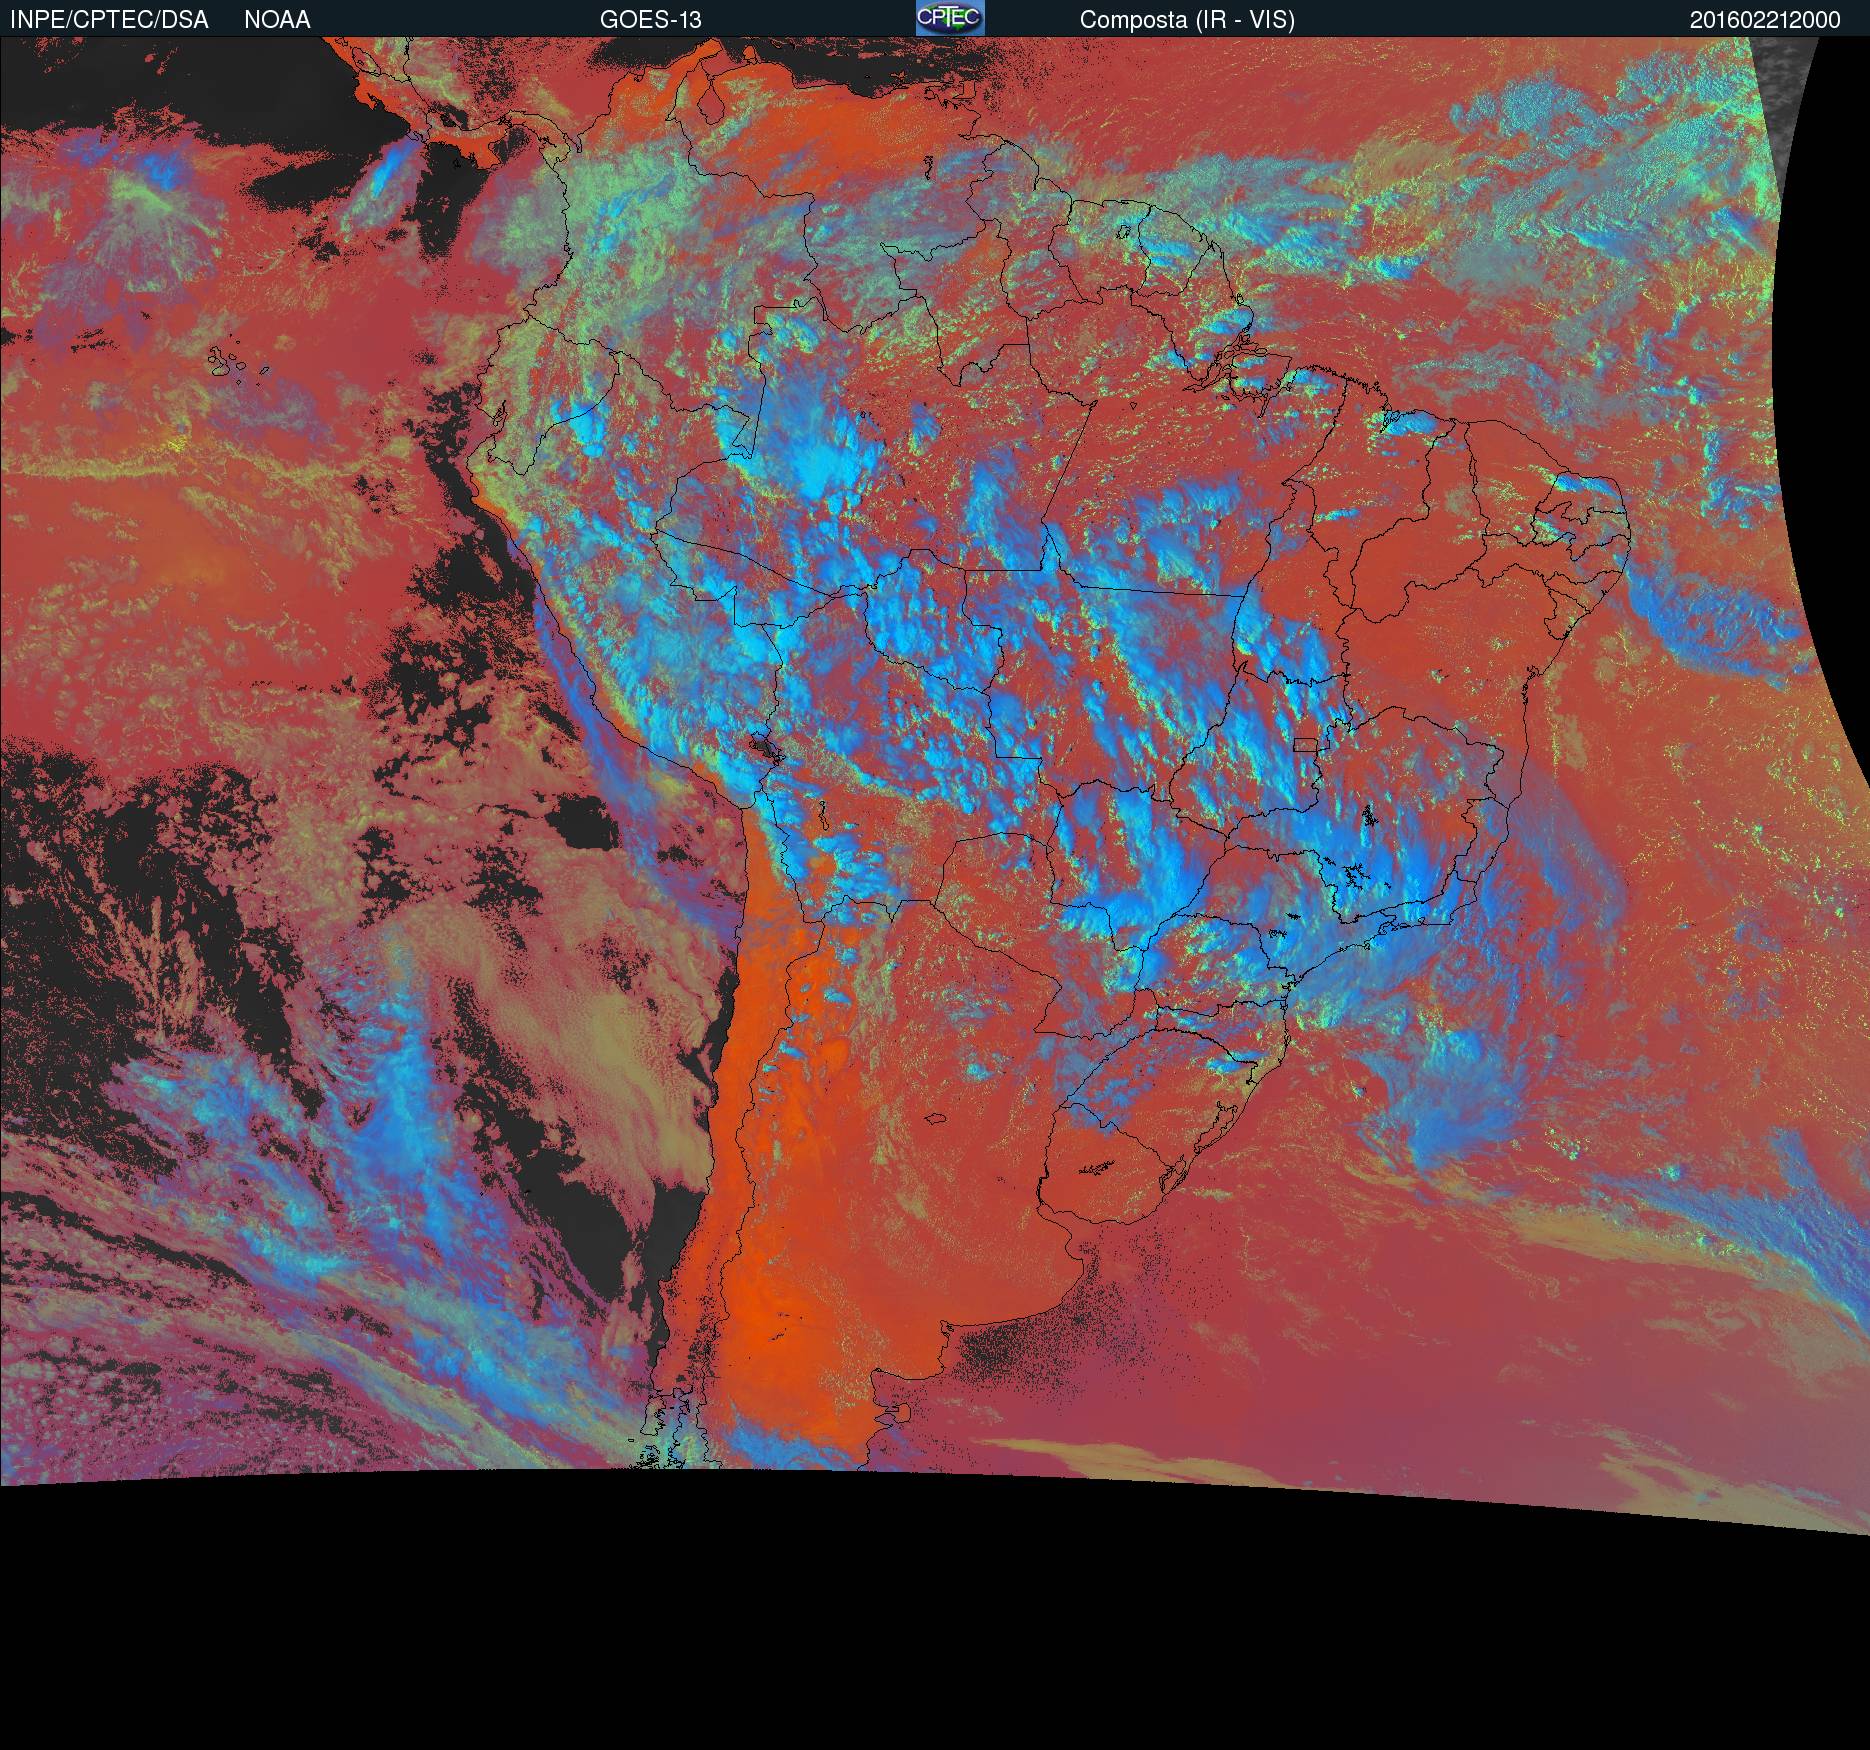Click the GOES-13 satellite label

pyautogui.click(x=650, y=20)
